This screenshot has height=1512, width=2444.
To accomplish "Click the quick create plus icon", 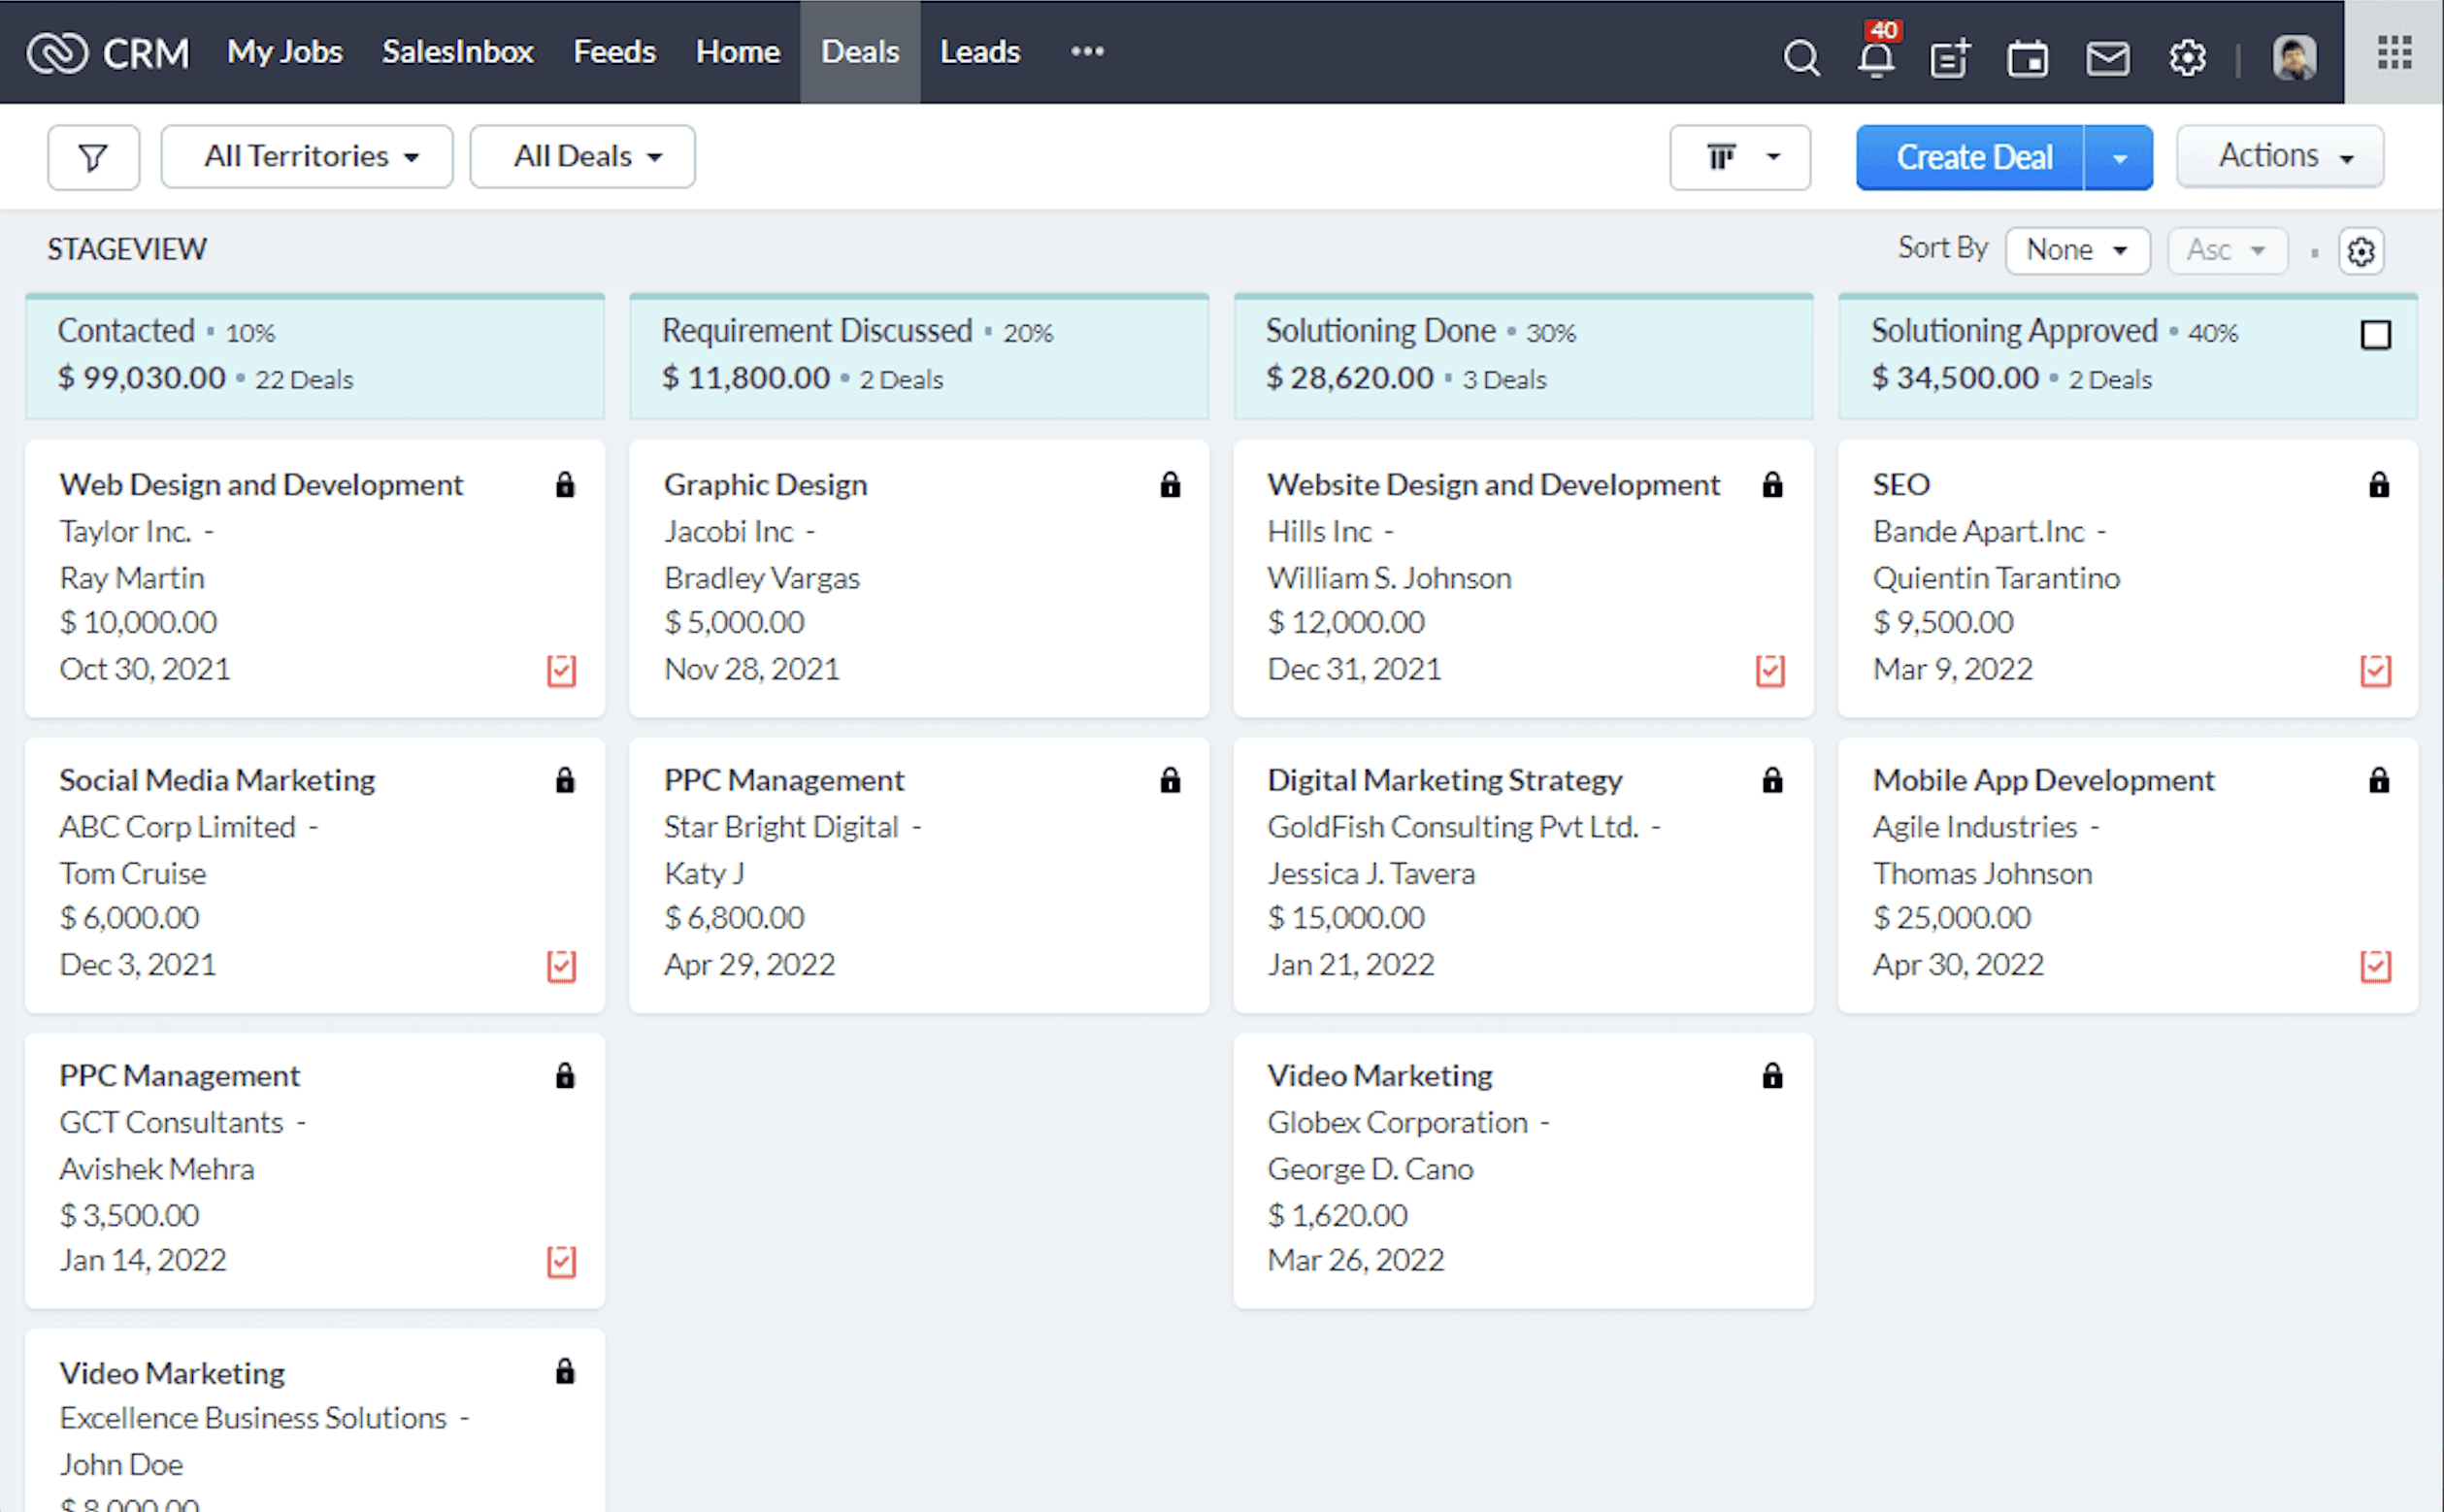I will tap(1950, 58).
